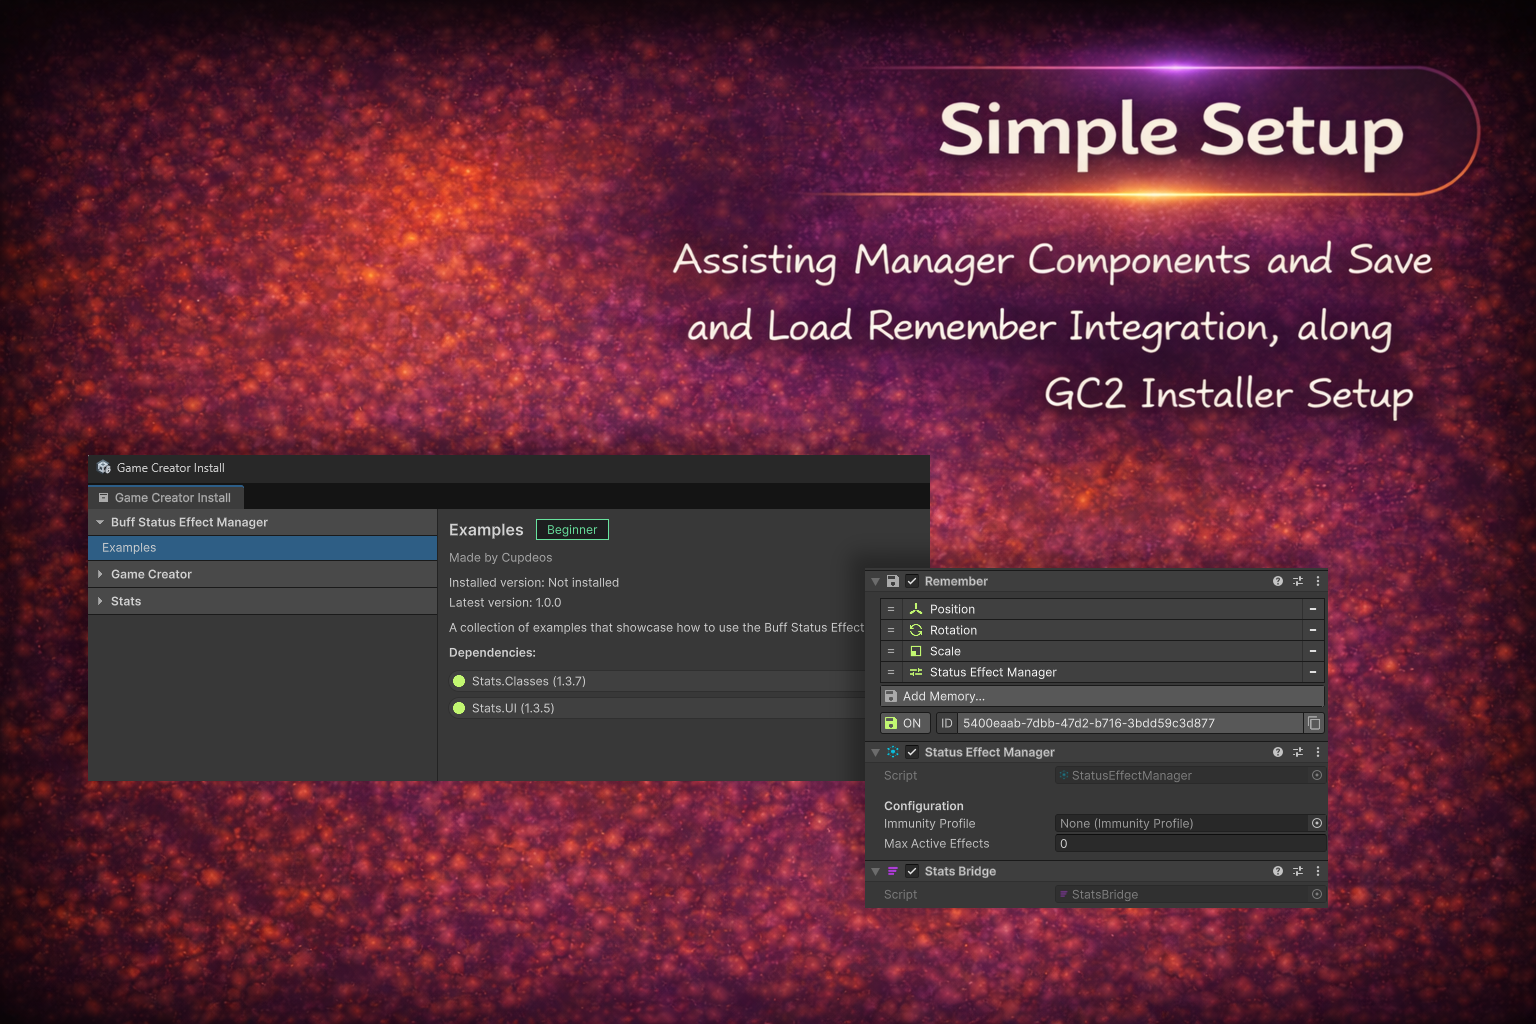Click the Add Memory... button

pyautogui.click(x=1102, y=696)
